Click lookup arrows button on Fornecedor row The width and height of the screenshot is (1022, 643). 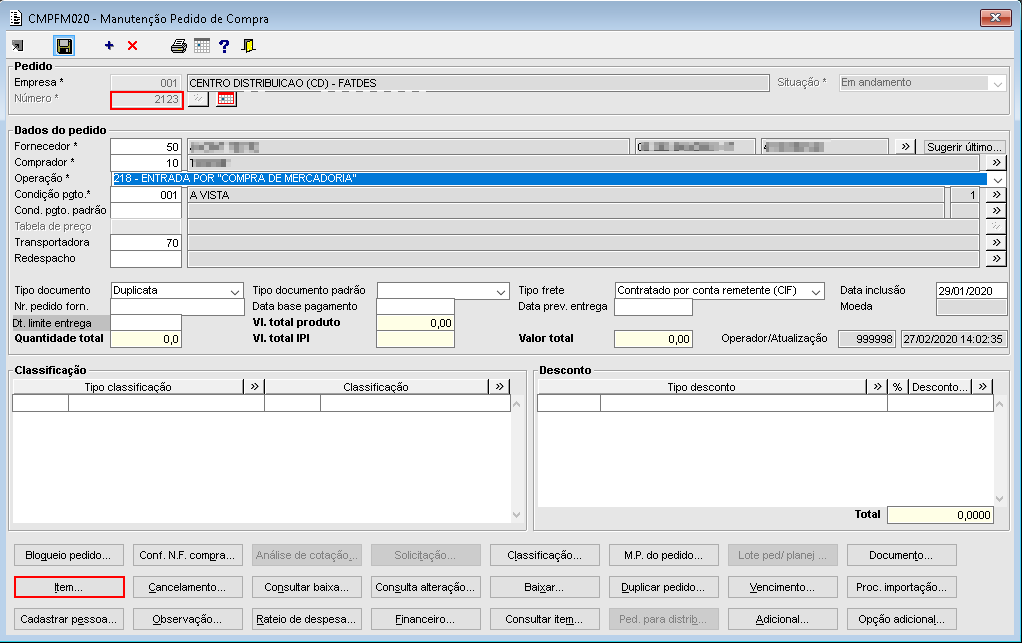[905, 147]
